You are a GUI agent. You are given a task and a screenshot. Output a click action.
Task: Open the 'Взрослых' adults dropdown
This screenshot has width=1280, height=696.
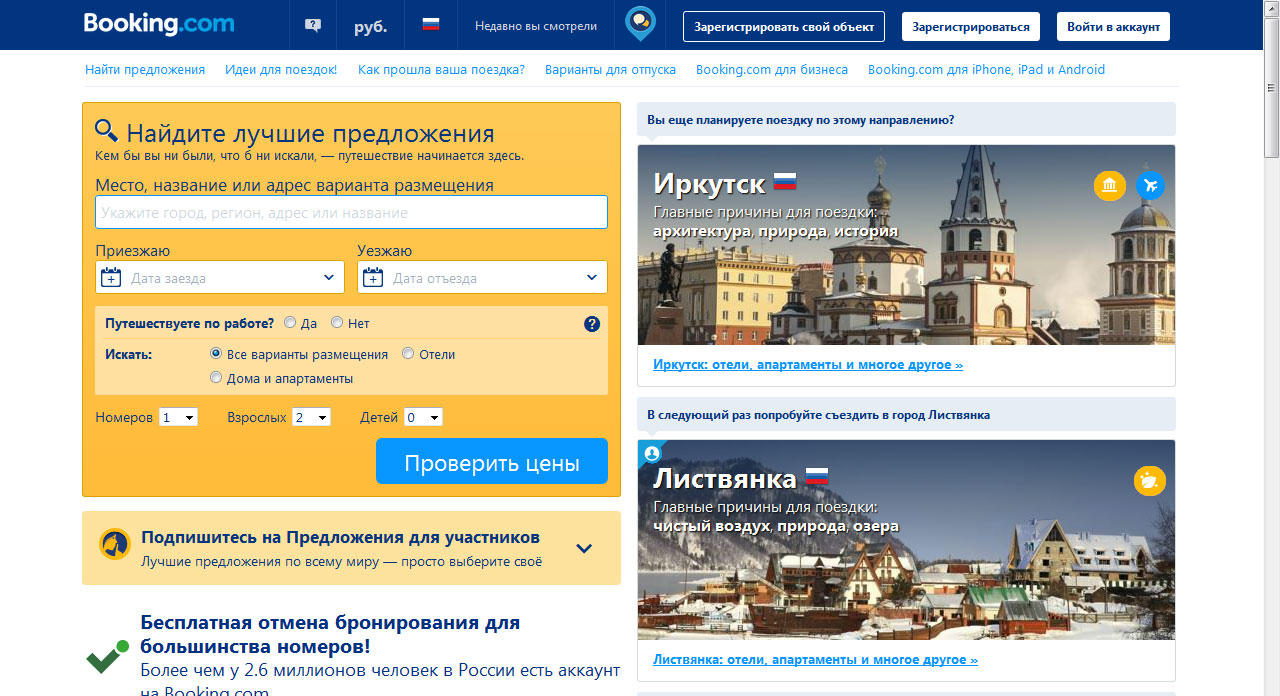(x=311, y=417)
